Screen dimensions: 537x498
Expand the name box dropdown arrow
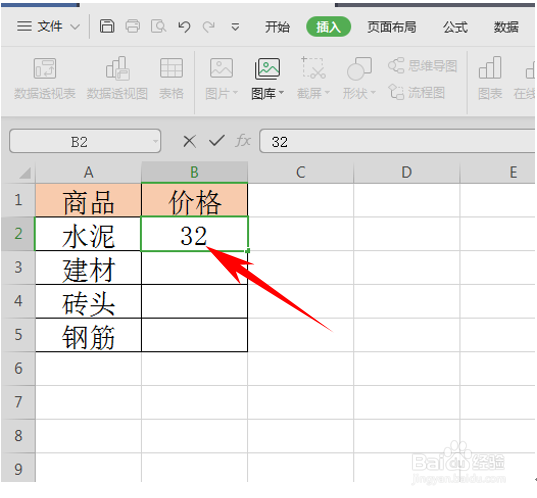(x=155, y=141)
